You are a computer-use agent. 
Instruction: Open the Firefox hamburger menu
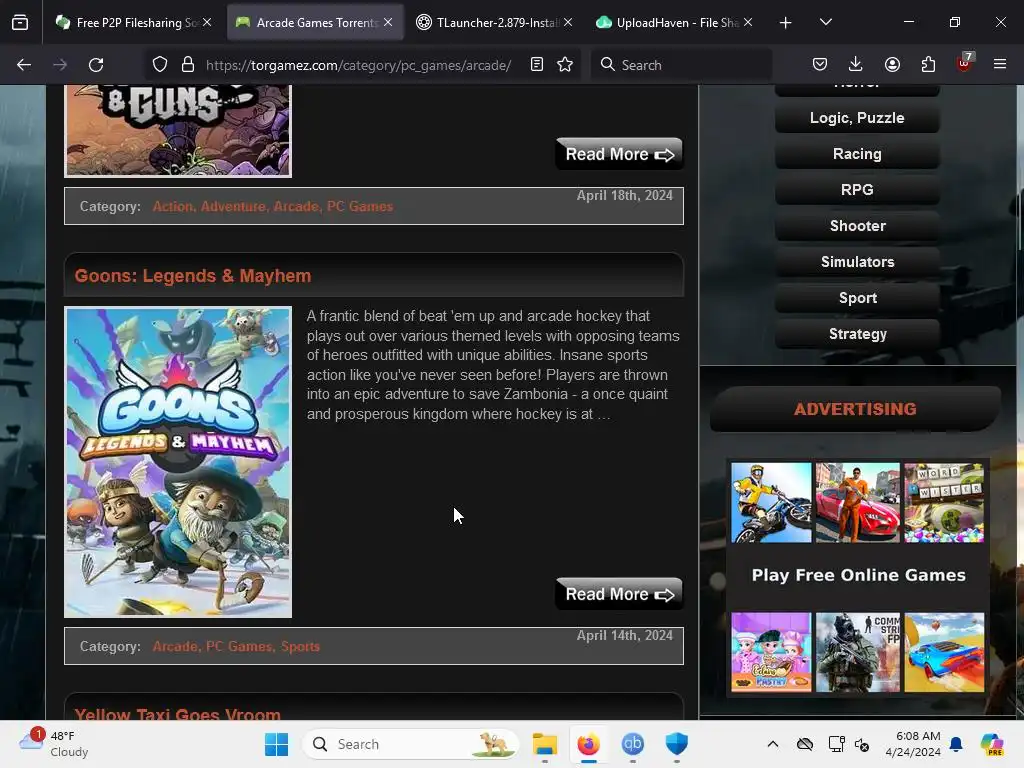click(x=1000, y=65)
